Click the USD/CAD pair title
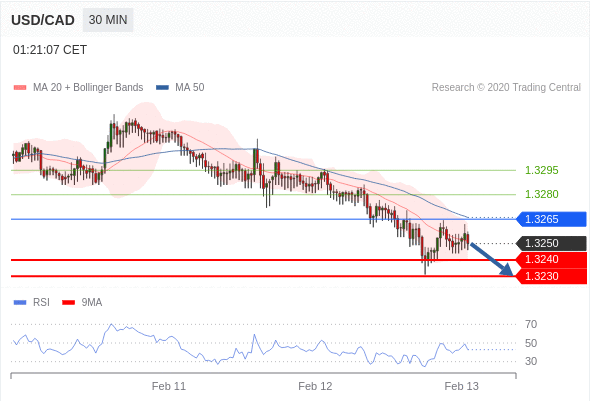 (43, 20)
